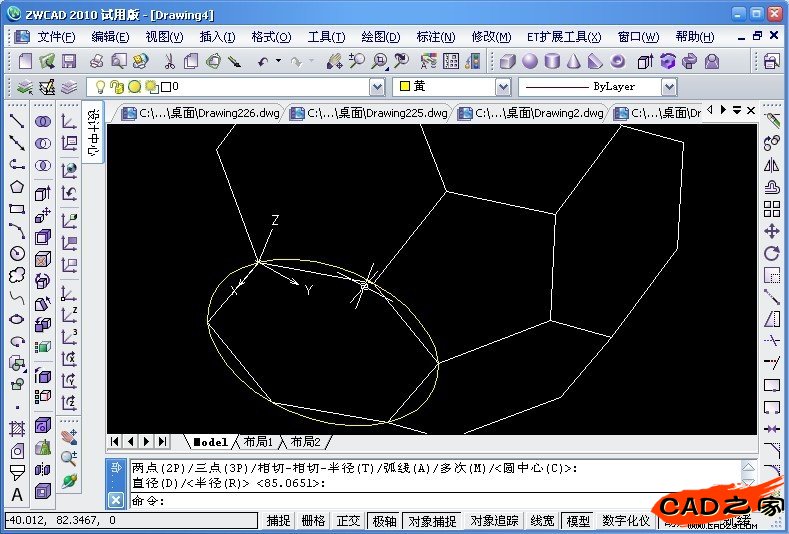The image size is (789, 534).
Task: Click the coordinates readout in status bar
Action: pyautogui.click(x=132, y=520)
